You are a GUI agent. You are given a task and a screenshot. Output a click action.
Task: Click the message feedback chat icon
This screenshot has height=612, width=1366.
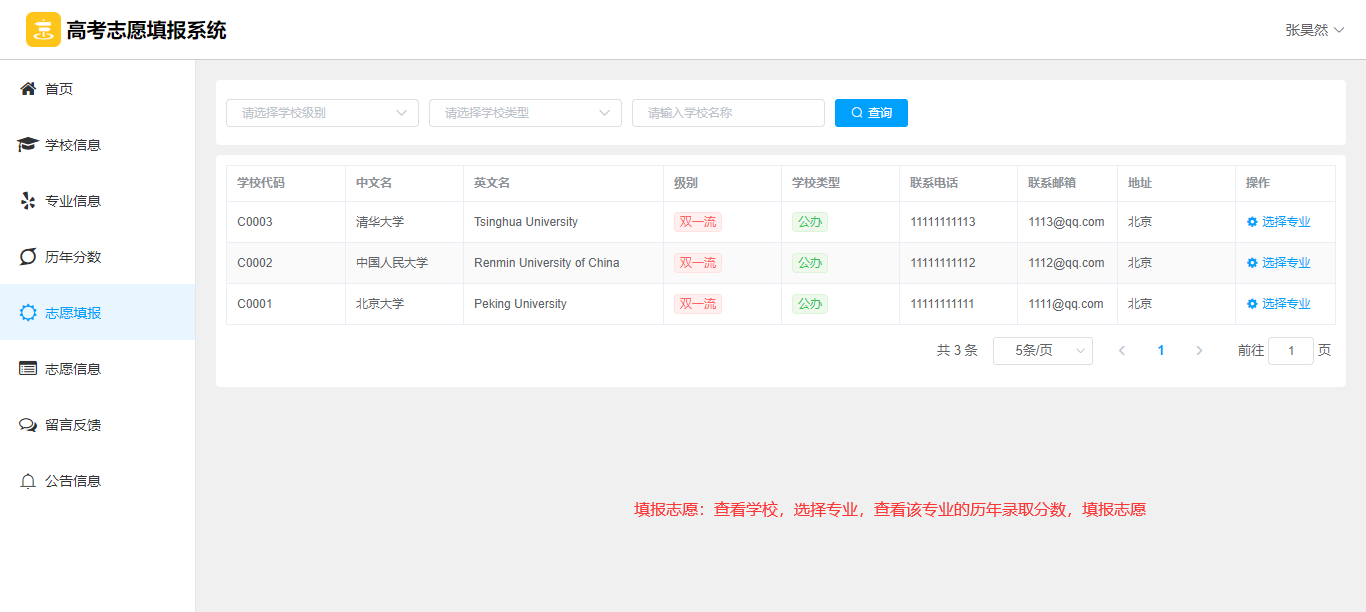tap(28, 425)
